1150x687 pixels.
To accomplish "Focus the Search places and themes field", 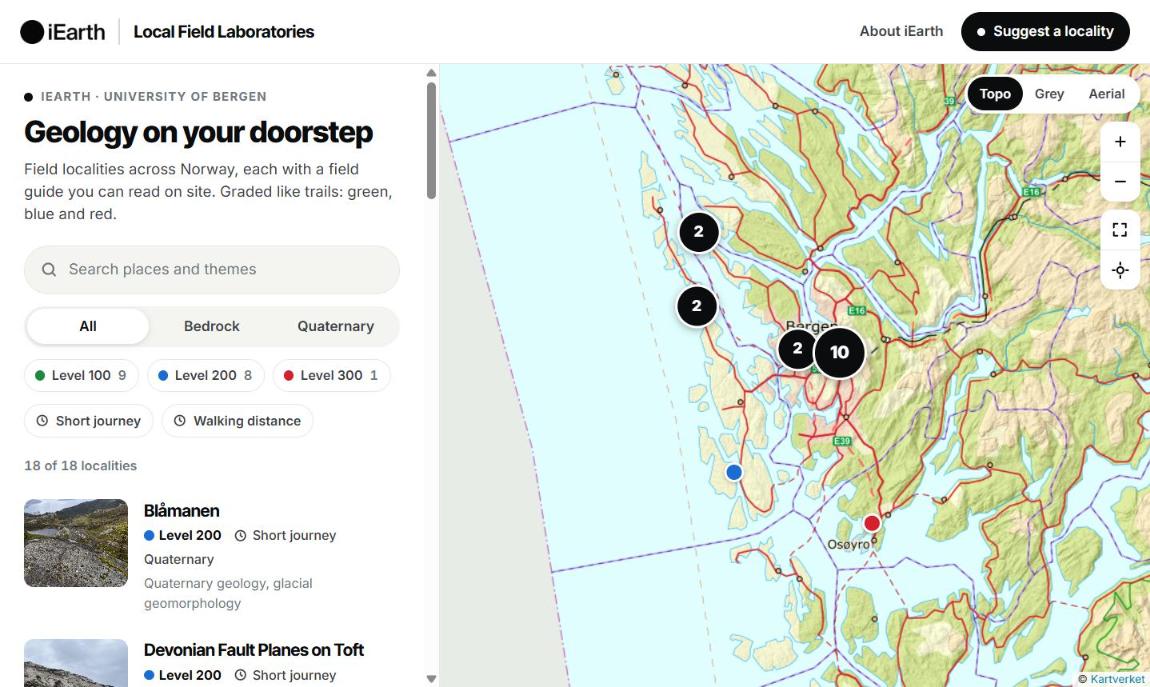I will (x=212, y=270).
